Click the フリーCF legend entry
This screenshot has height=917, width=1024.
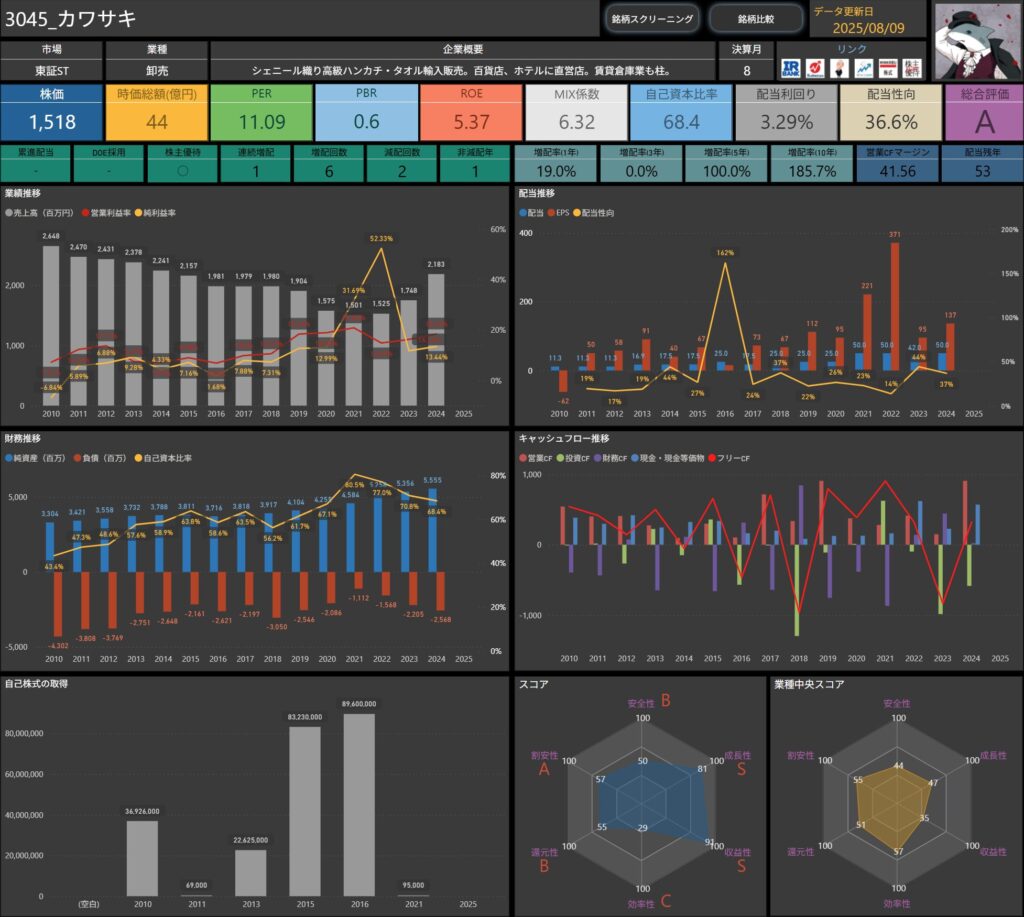tap(729, 458)
